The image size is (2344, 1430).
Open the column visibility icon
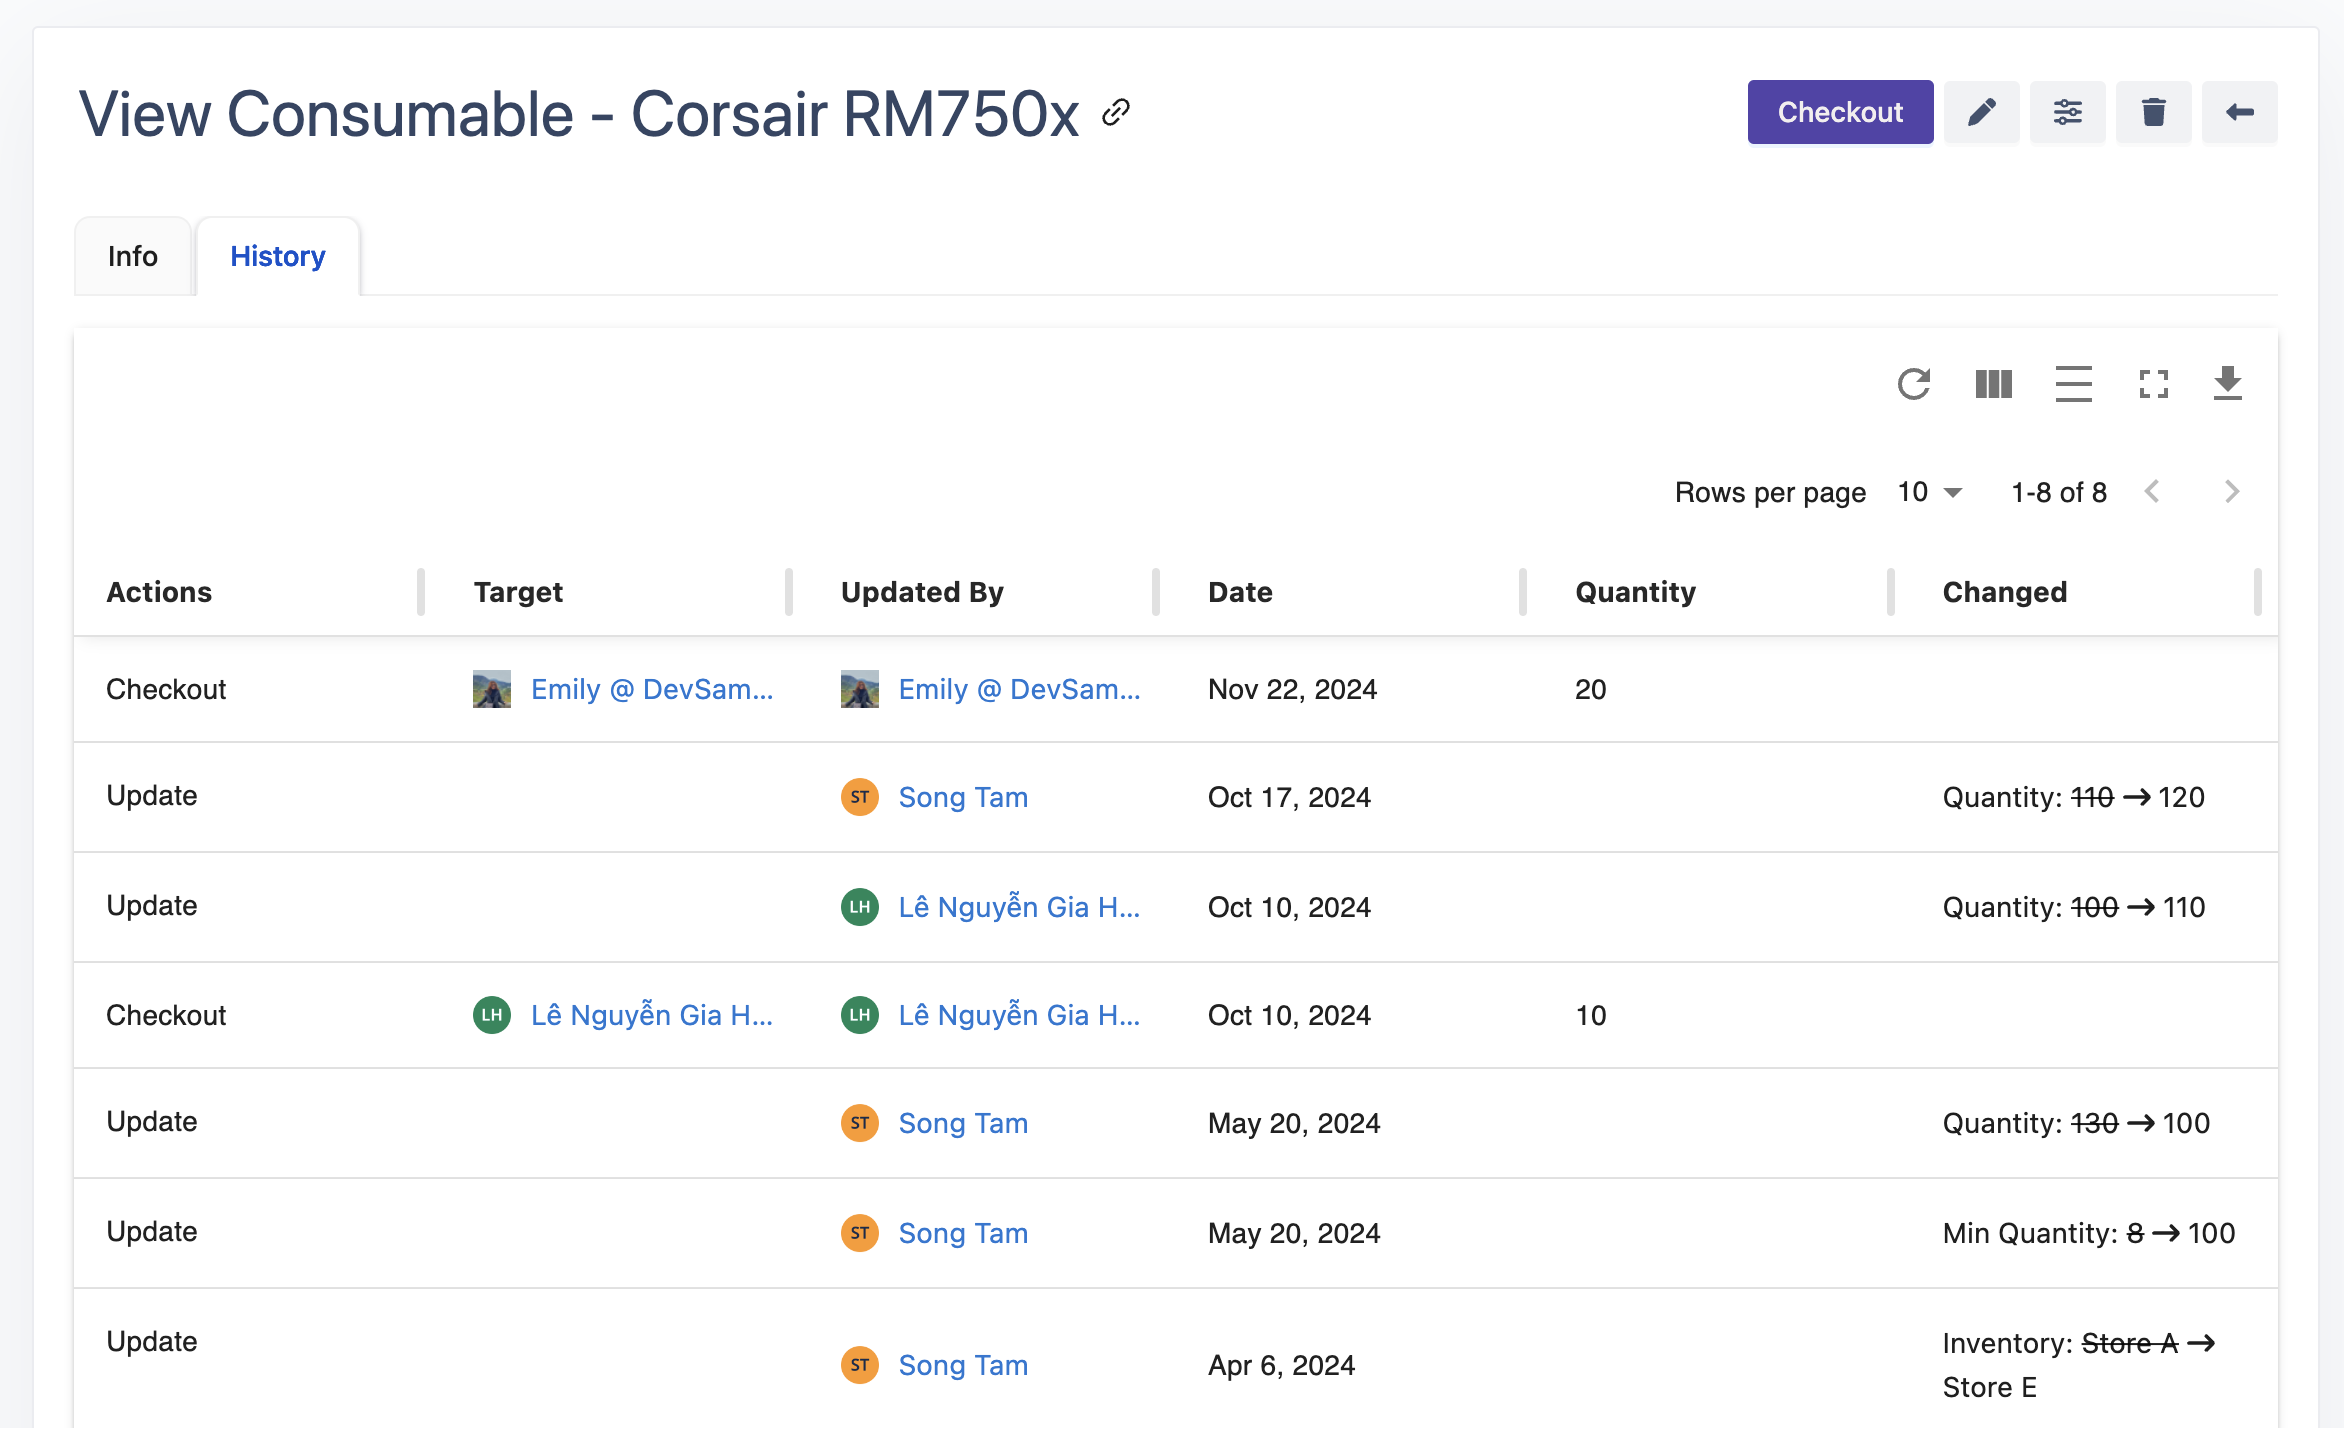1993,384
